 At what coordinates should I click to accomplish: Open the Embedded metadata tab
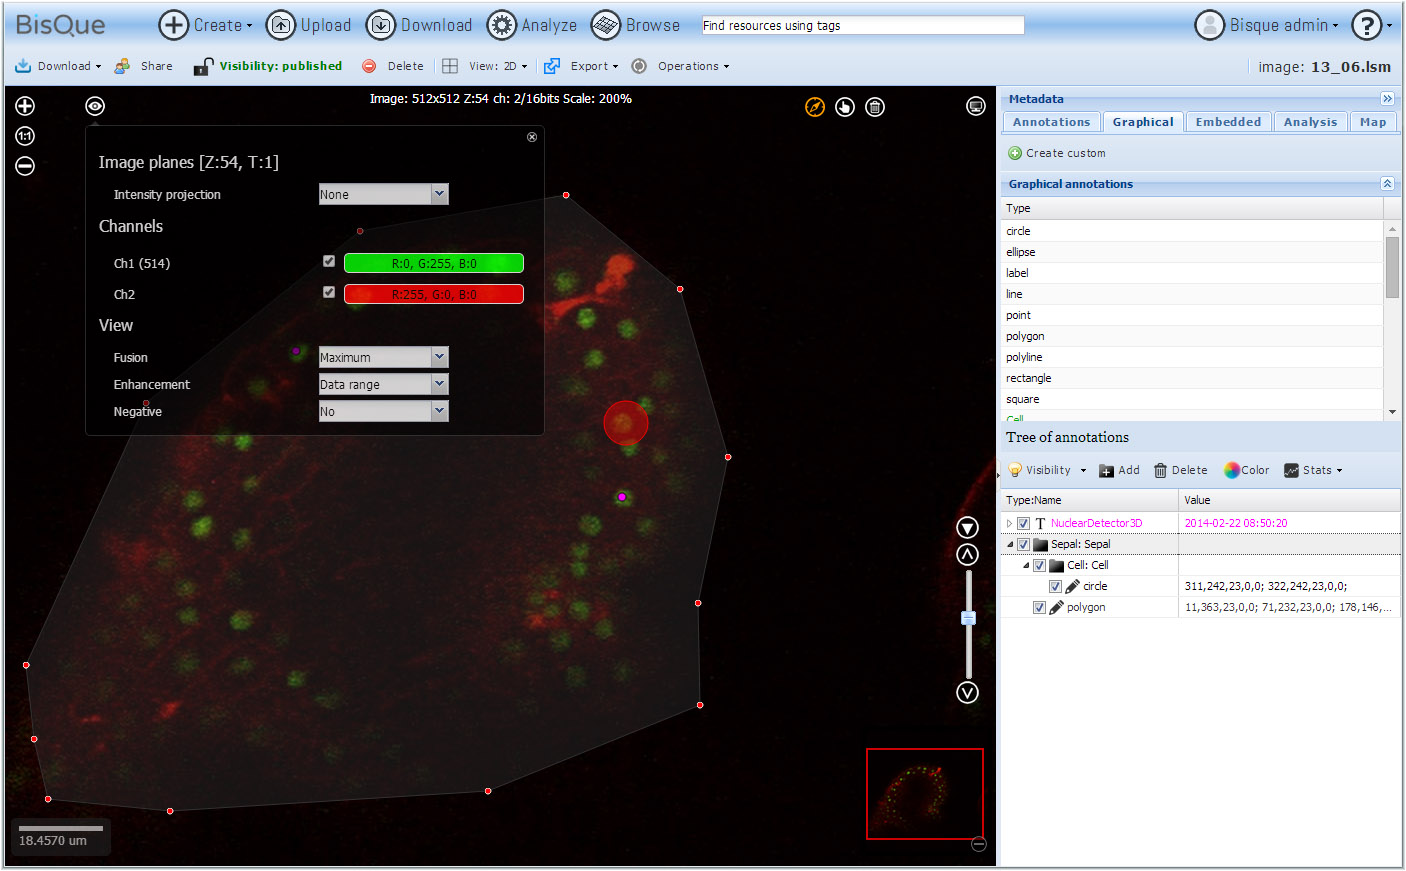tap(1228, 122)
